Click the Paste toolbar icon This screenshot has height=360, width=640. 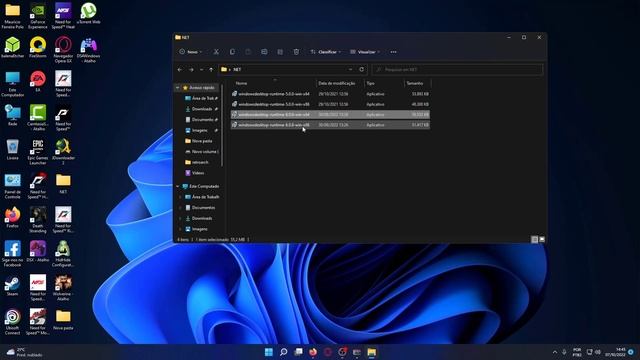pos(248,52)
